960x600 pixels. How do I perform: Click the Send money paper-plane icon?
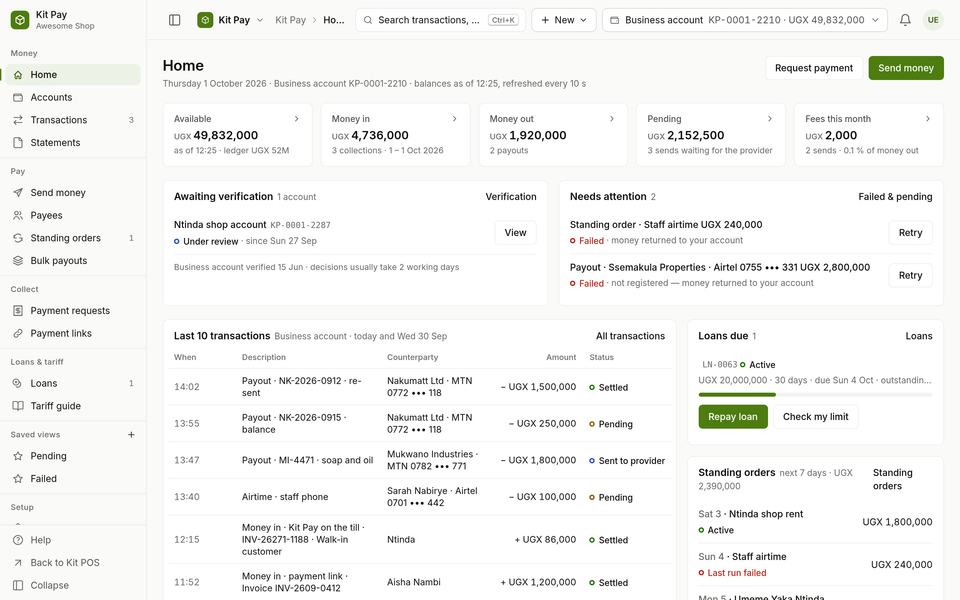tap(18, 193)
